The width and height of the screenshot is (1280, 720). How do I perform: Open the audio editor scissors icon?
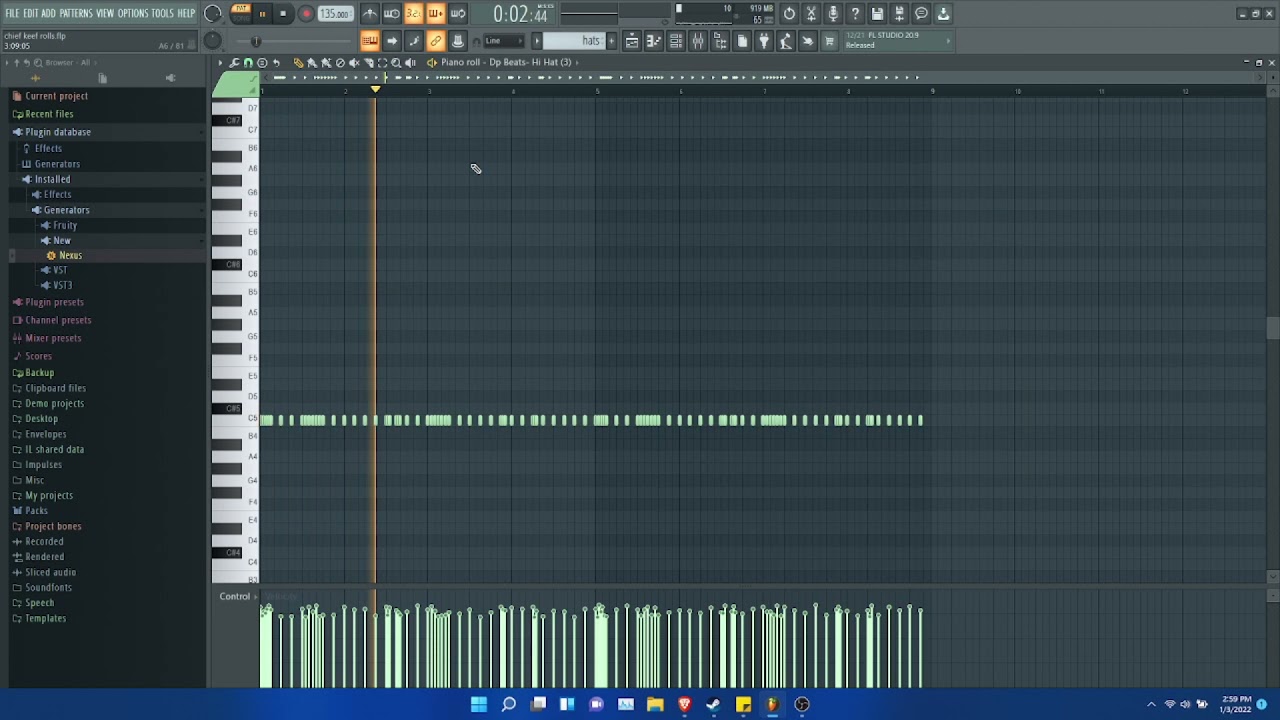point(811,14)
